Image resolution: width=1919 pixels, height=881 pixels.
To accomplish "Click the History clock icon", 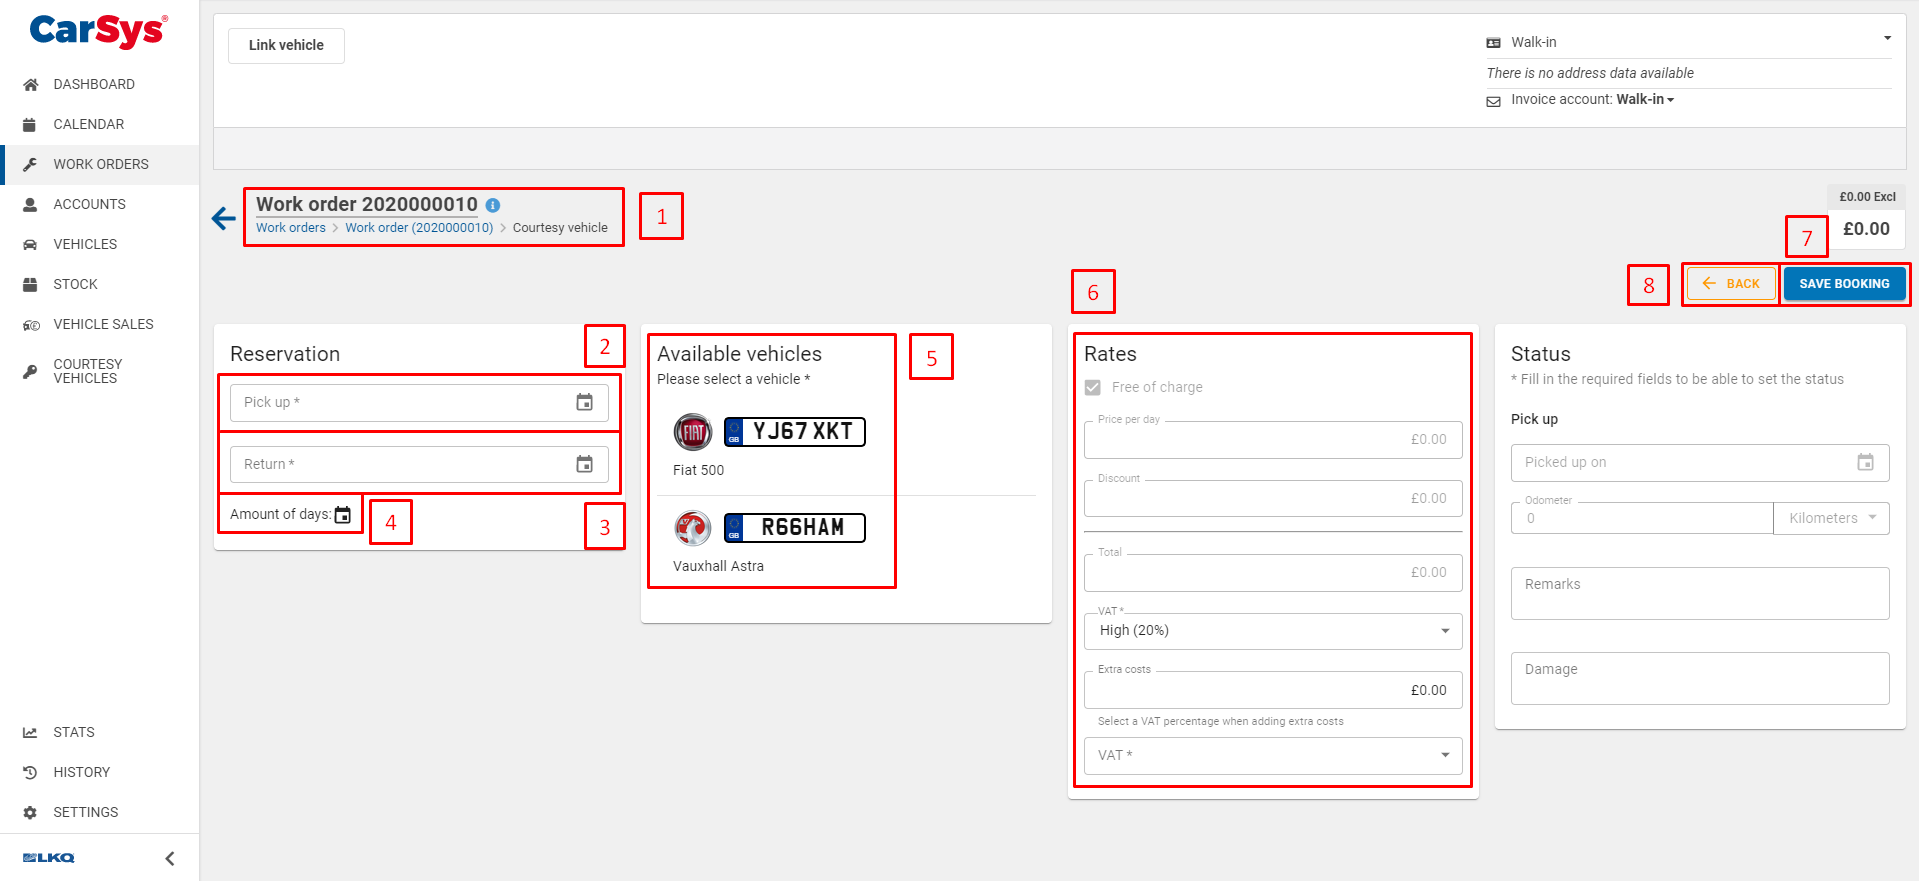I will click(30, 771).
